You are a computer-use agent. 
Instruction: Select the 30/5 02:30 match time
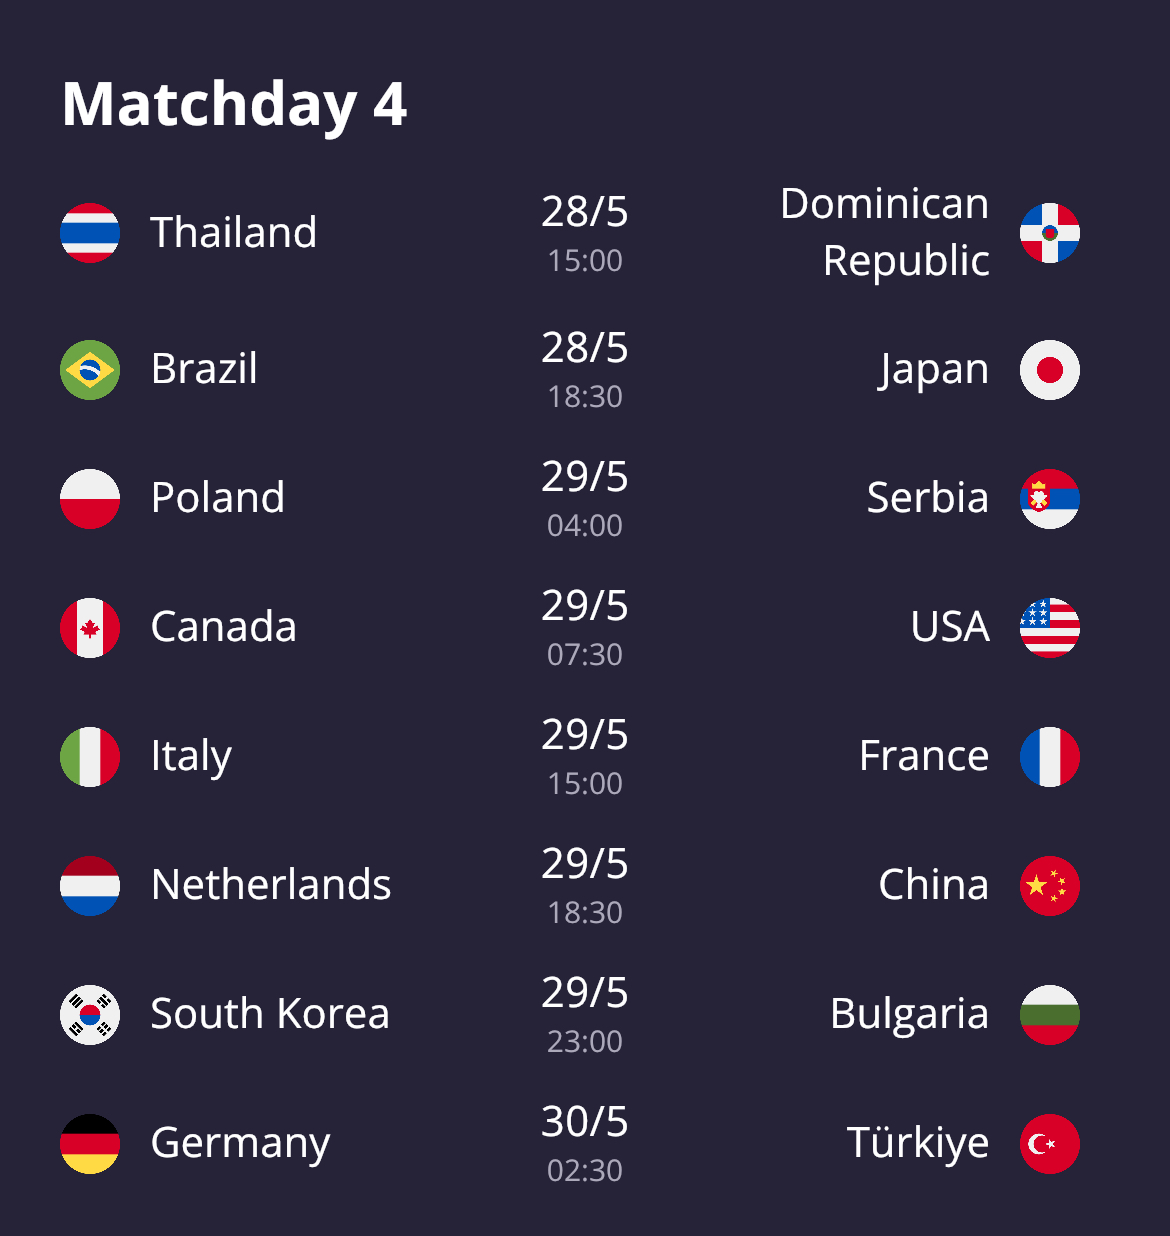coord(585,1144)
